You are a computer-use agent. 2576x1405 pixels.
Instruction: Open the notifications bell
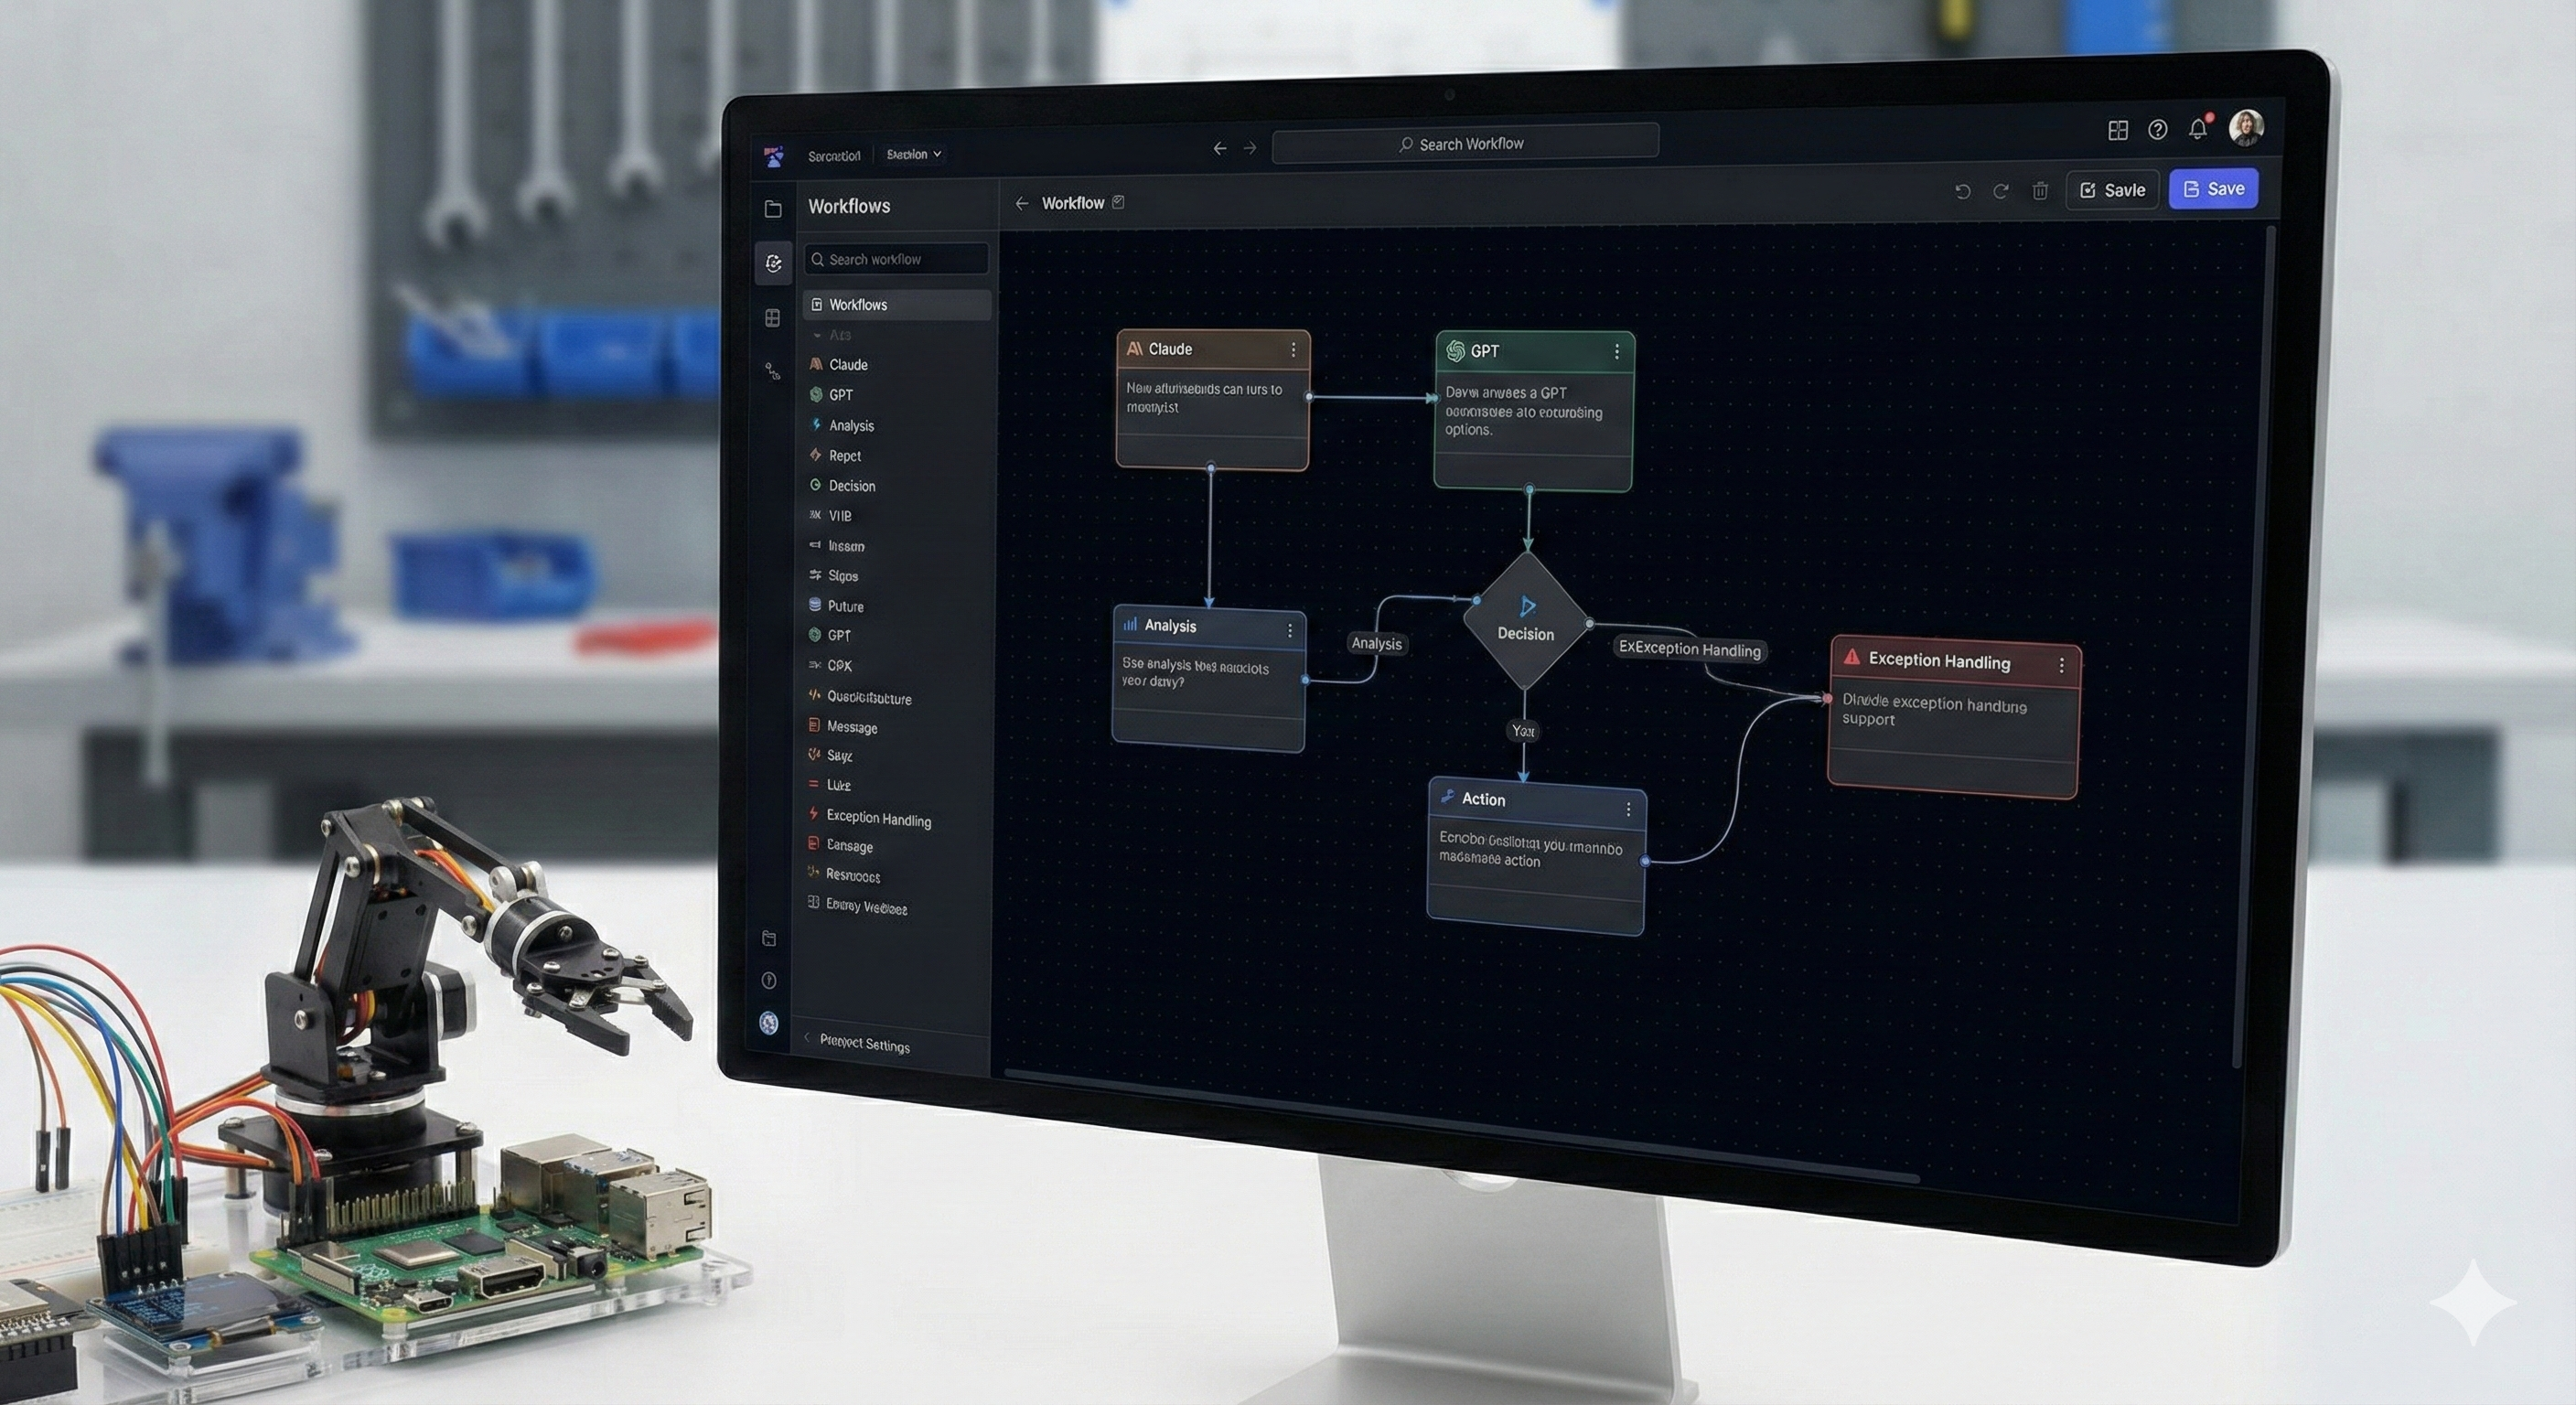pyautogui.click(x=2197, y=128)
